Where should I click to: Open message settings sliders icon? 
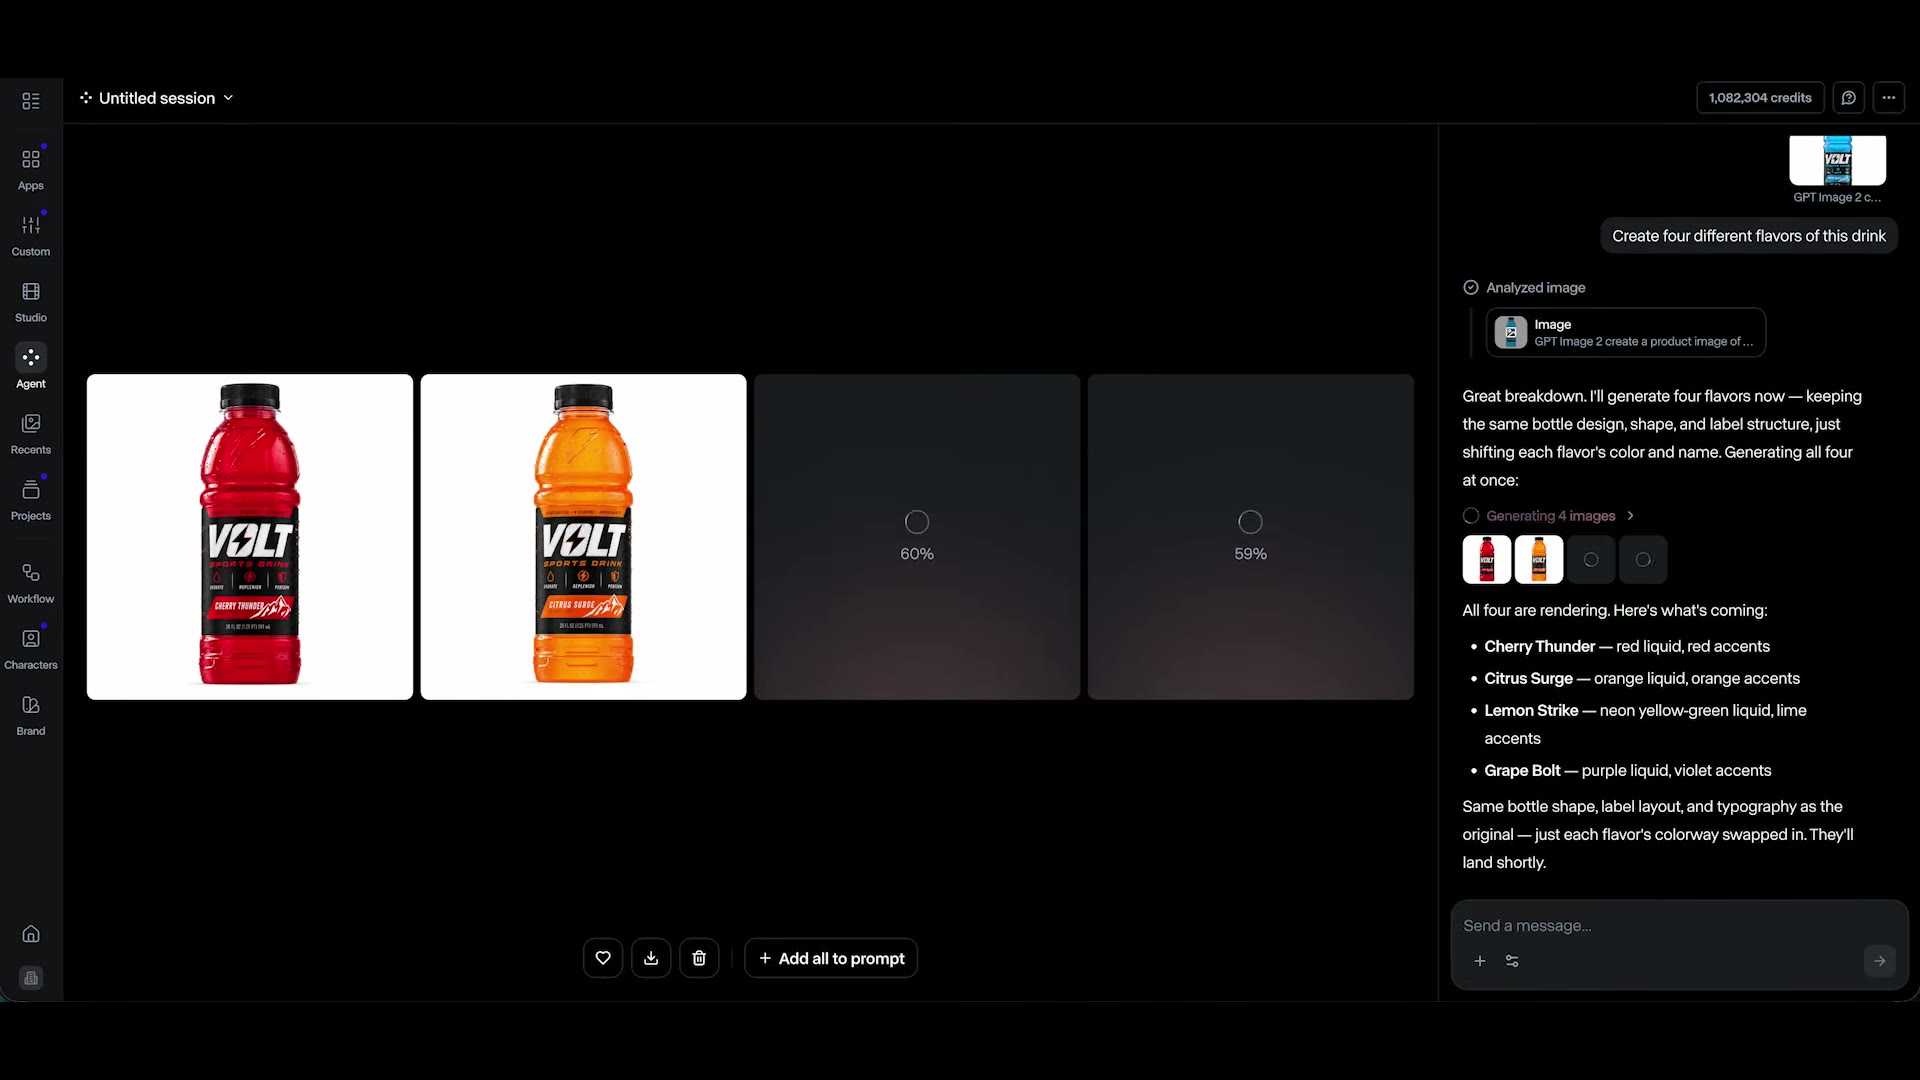pos(1512,961)
